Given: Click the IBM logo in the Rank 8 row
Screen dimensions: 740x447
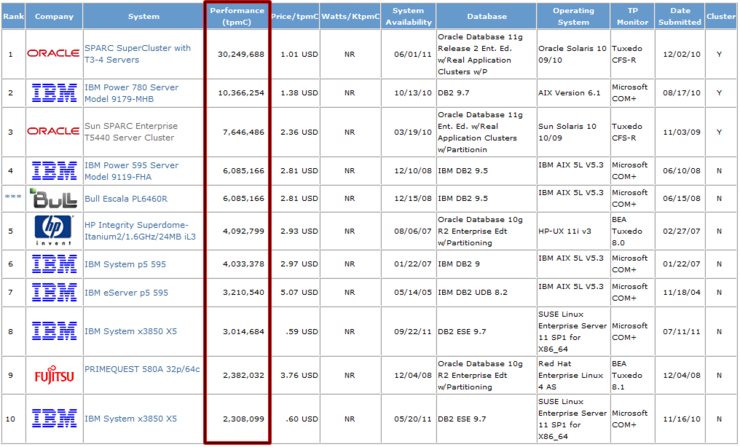Looking at the screenshot, I should tap(54, 331).
